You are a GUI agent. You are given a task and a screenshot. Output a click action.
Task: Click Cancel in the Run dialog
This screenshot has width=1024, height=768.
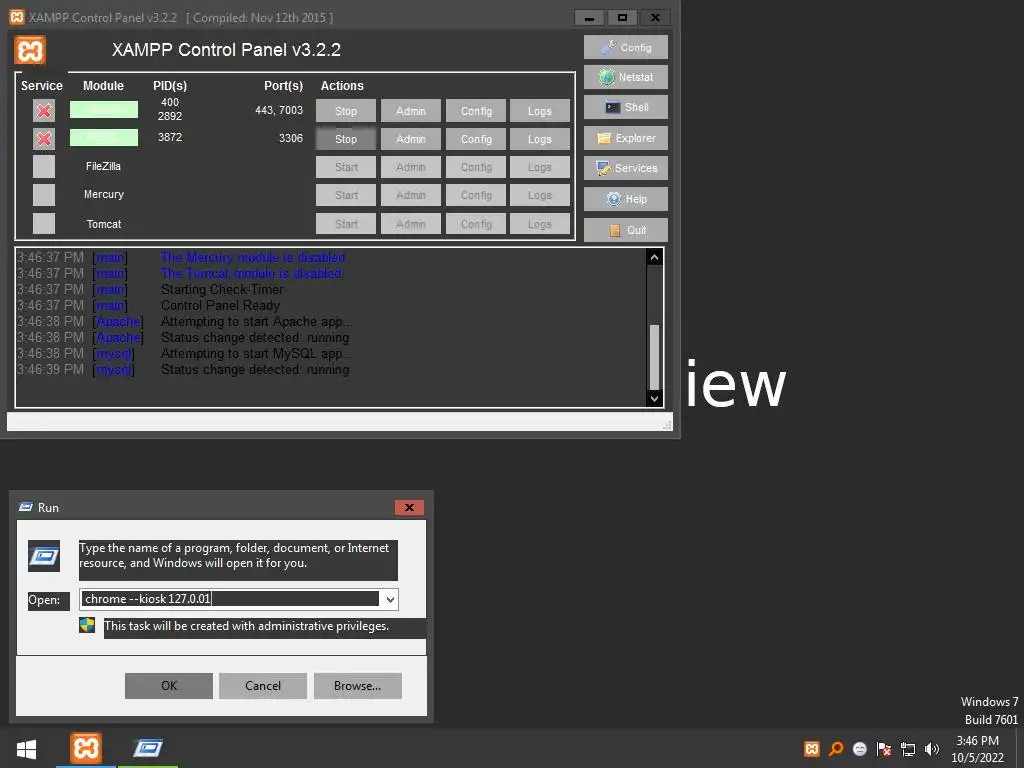tap(263, 686)
